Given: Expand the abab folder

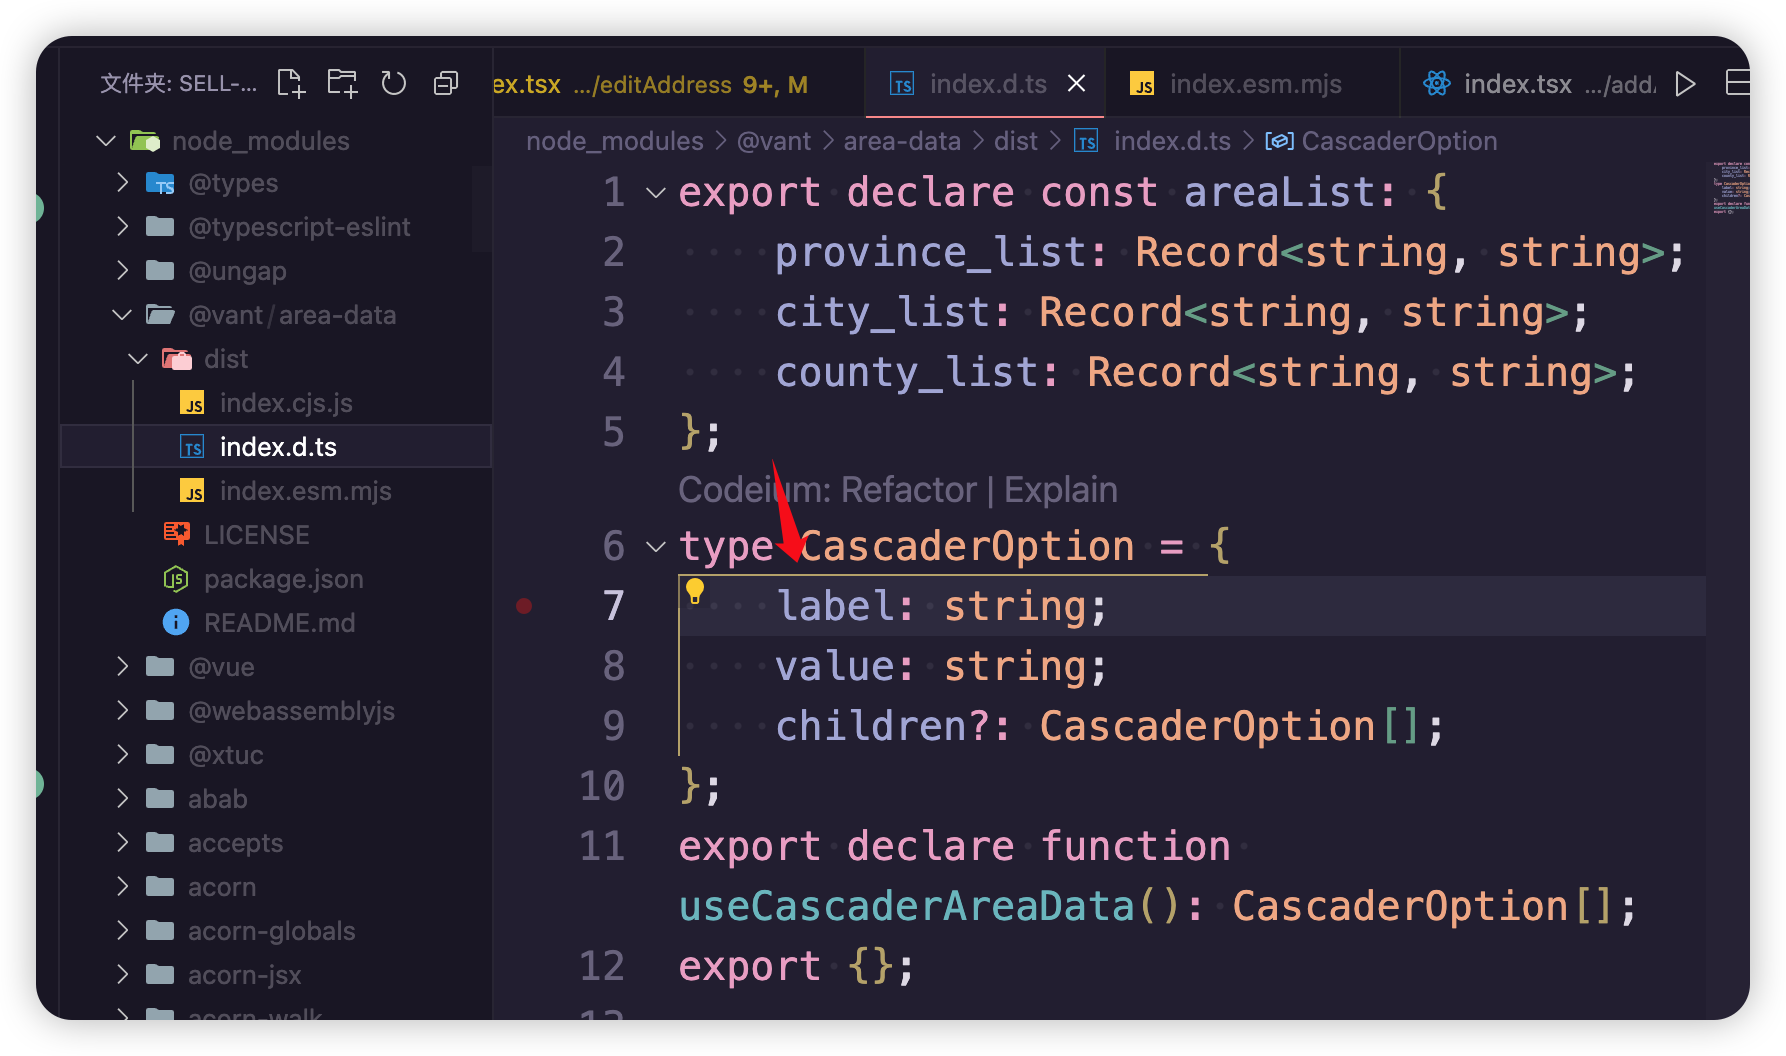Looking at the screenshot, I should coord(276,799).
